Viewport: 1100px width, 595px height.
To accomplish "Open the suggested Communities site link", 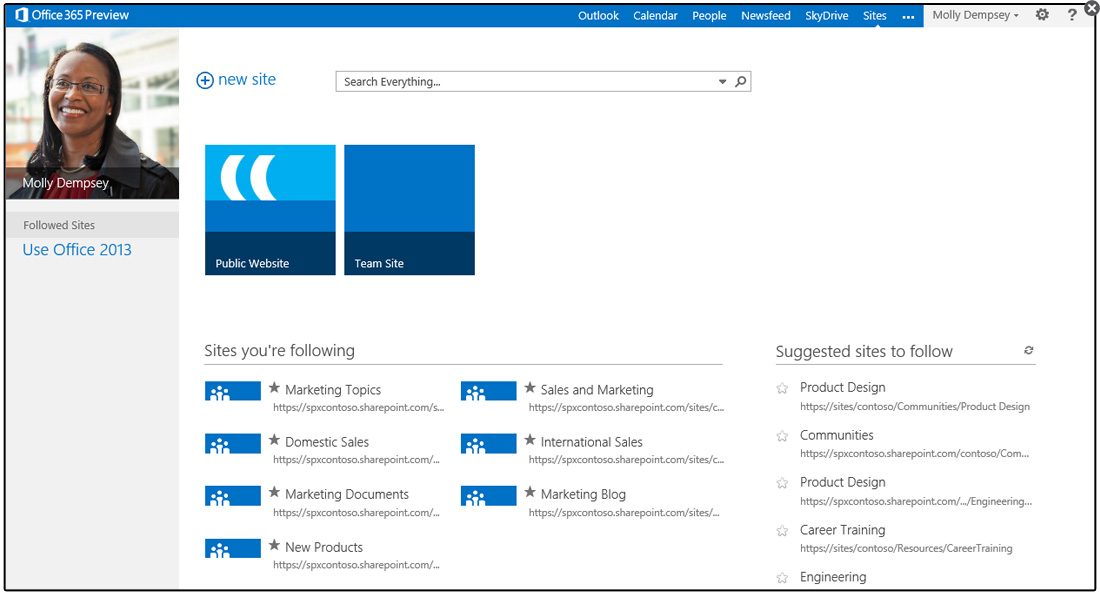I will pyautogui.click(x=836, y=435).
